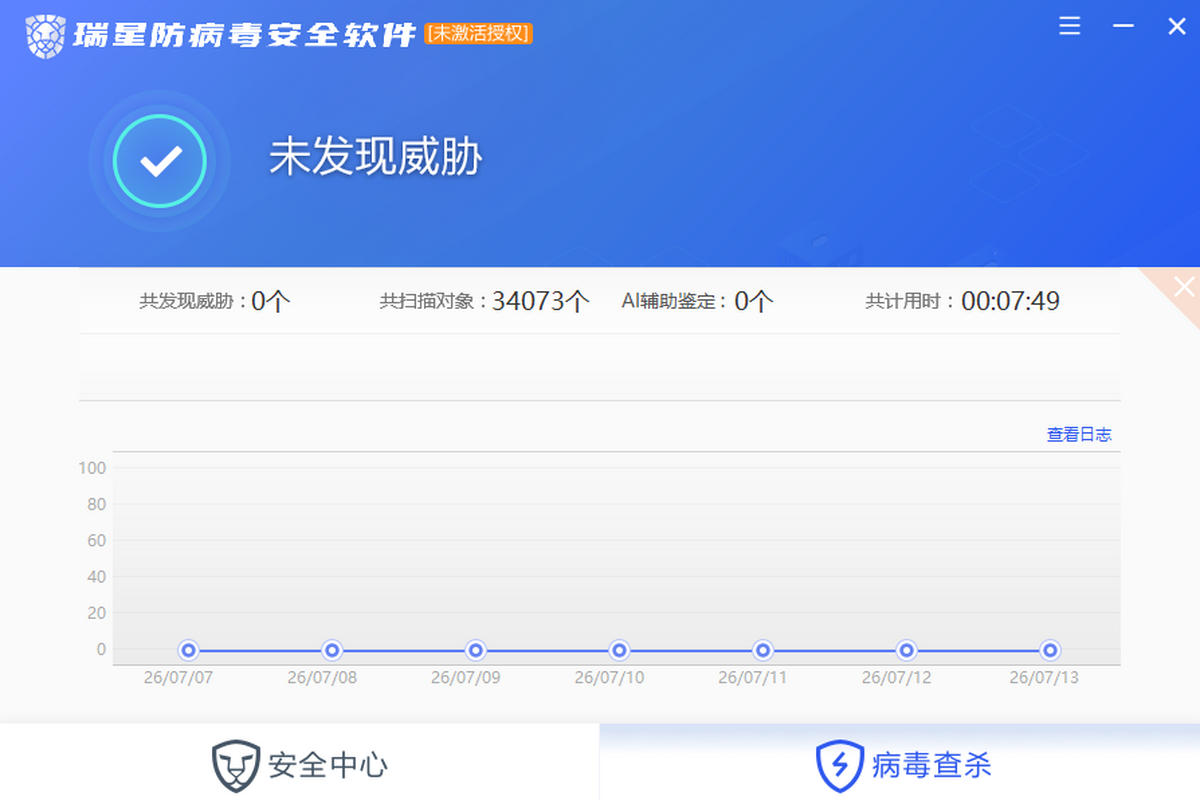Minimize the Rising antivirus window

(1123, 27)
